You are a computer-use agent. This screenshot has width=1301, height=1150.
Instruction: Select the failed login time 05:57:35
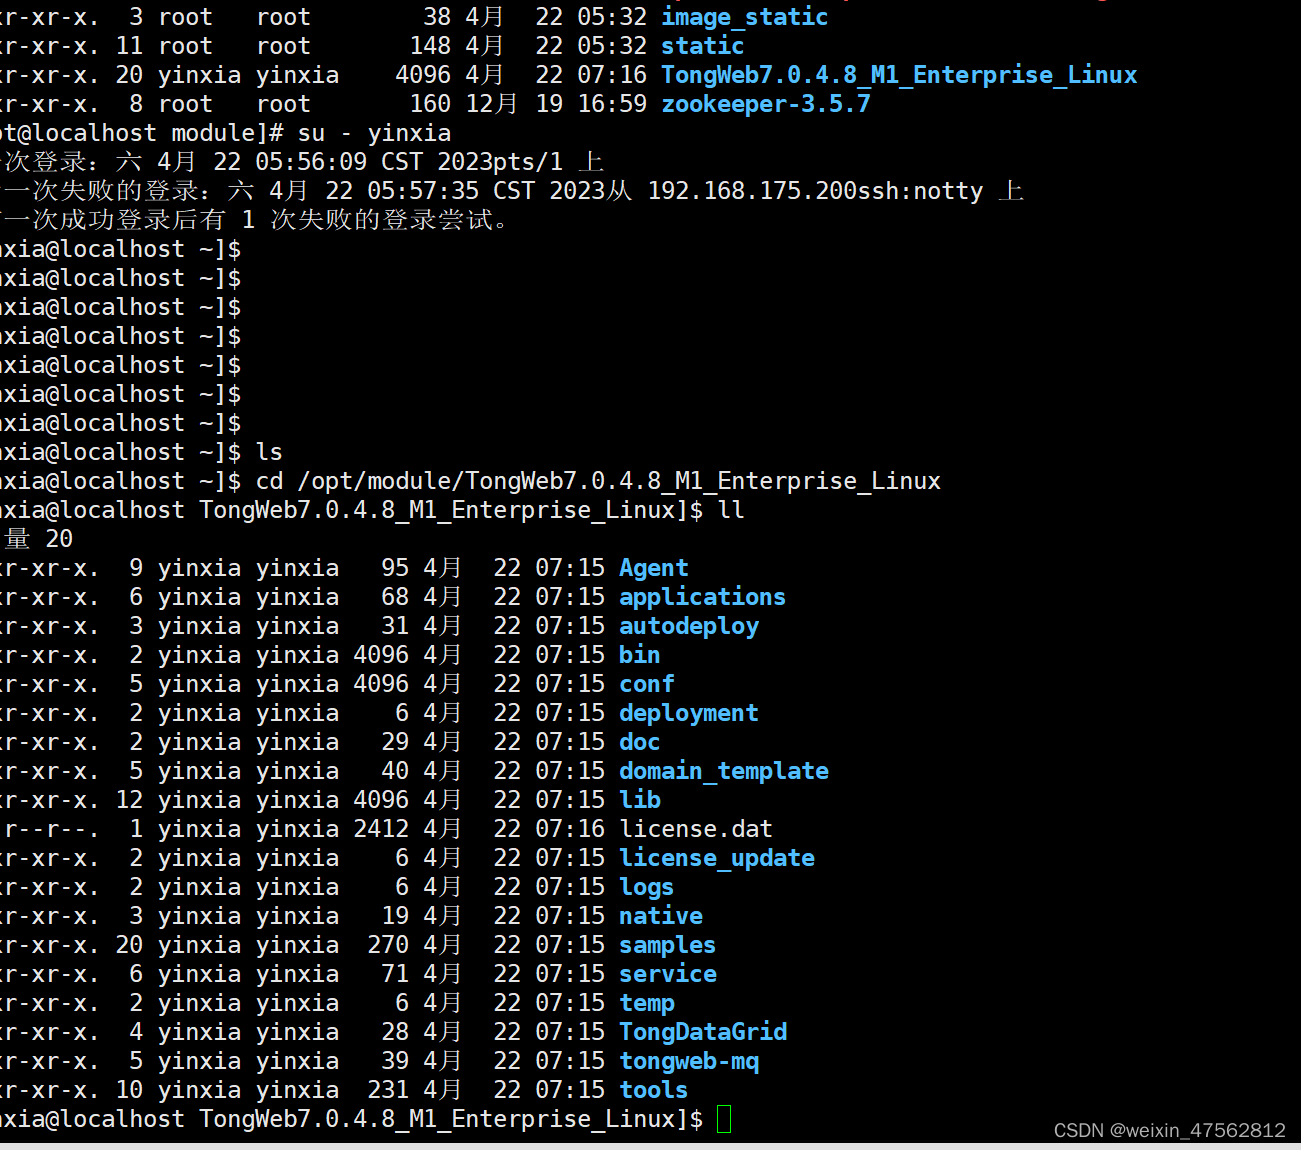[x=423, y=191]
